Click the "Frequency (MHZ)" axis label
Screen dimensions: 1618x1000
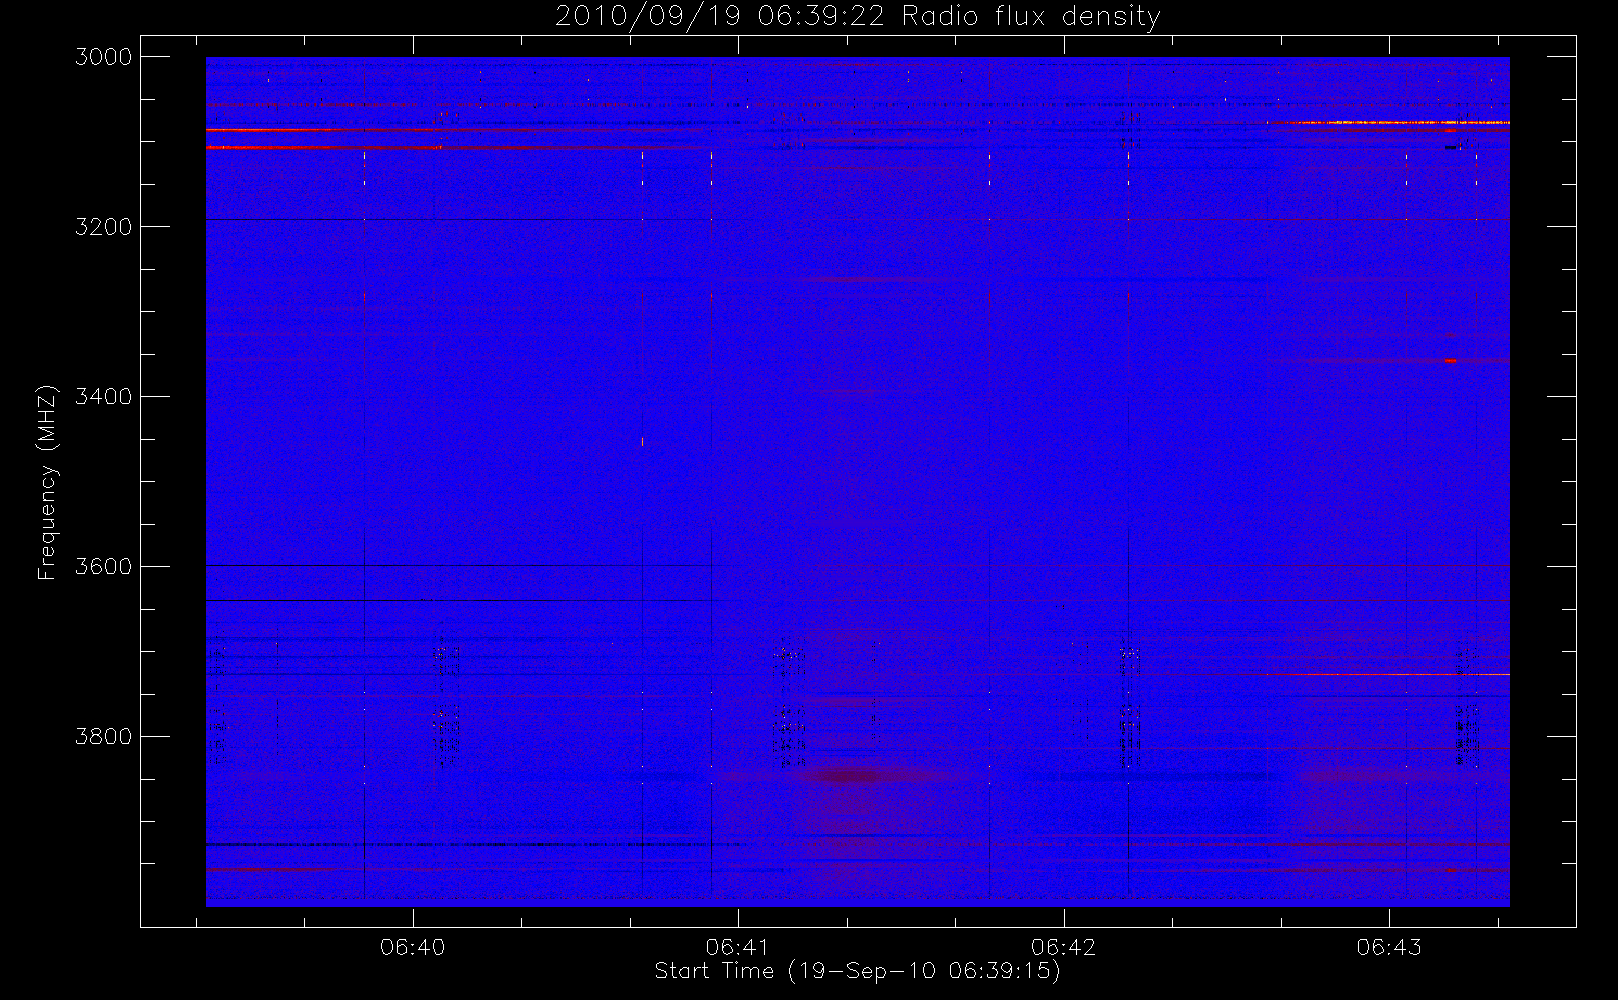47,482
